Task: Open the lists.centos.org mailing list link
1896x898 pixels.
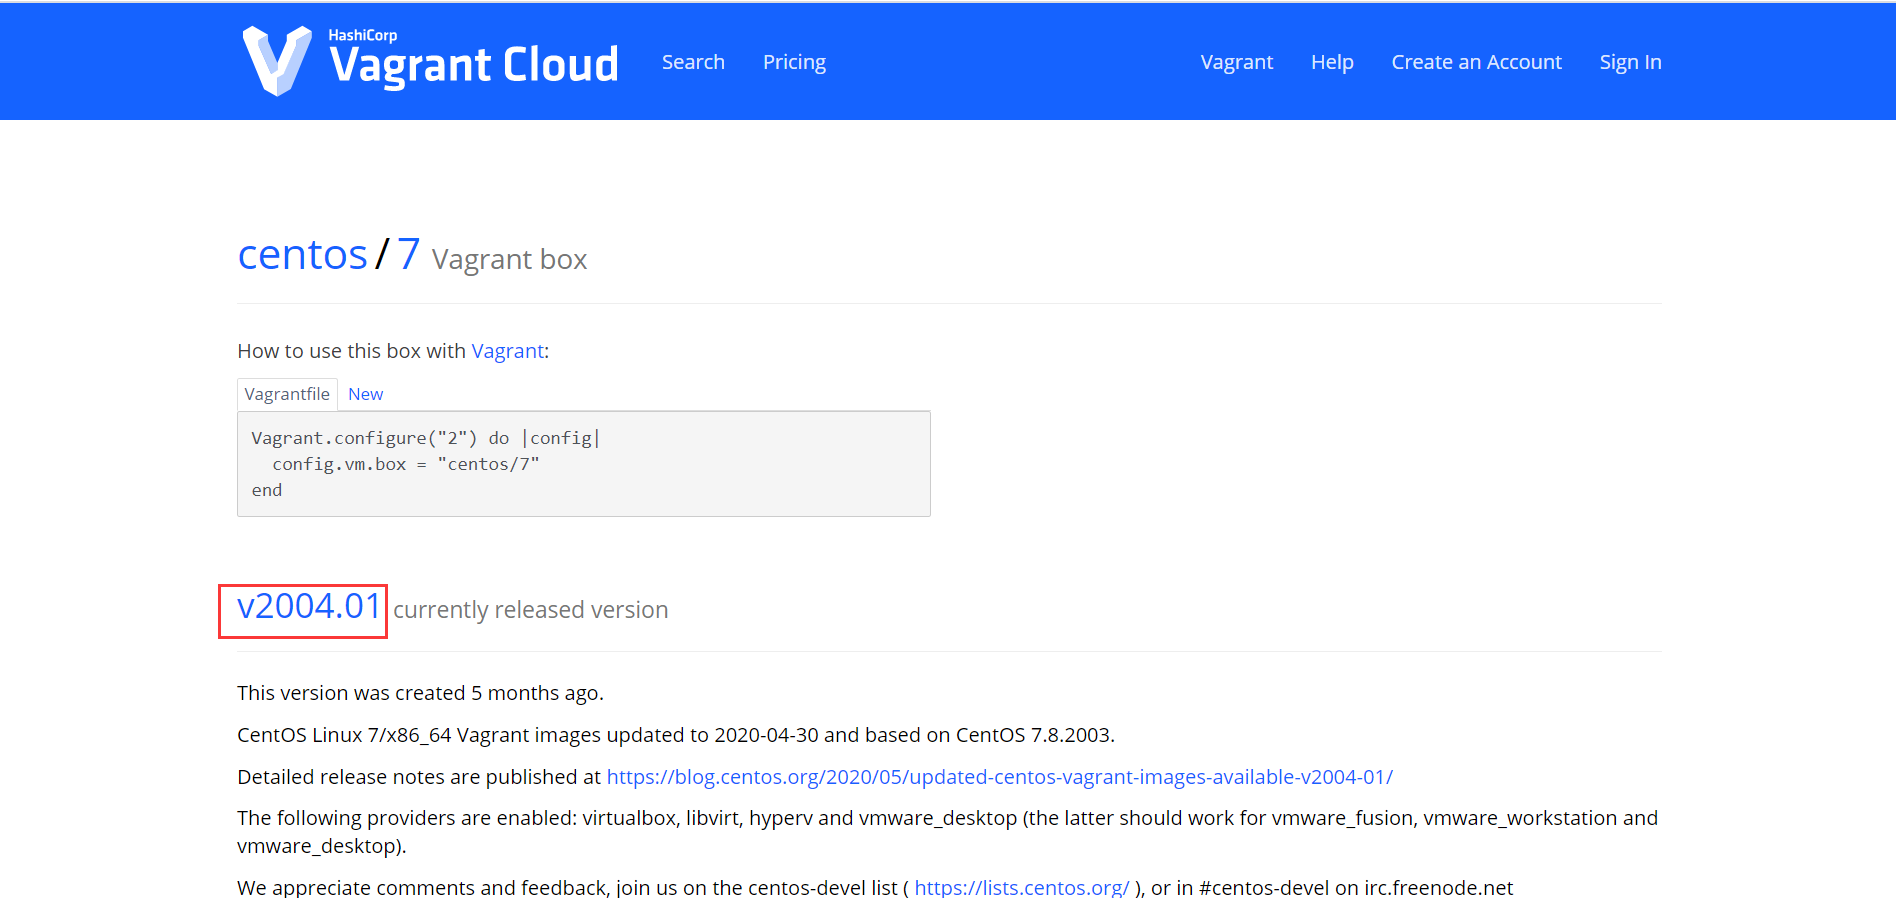Action: pyautogui.click(x=1021, y=887)
